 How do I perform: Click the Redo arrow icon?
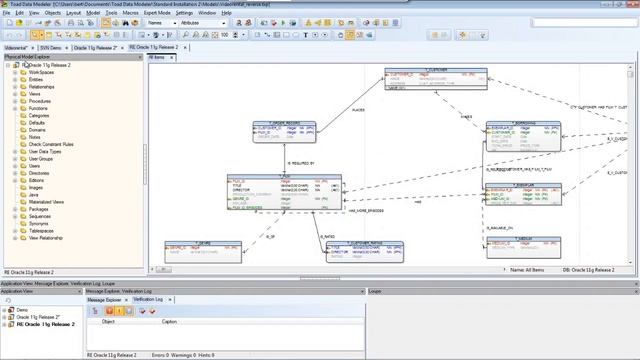tap(19, 35)
